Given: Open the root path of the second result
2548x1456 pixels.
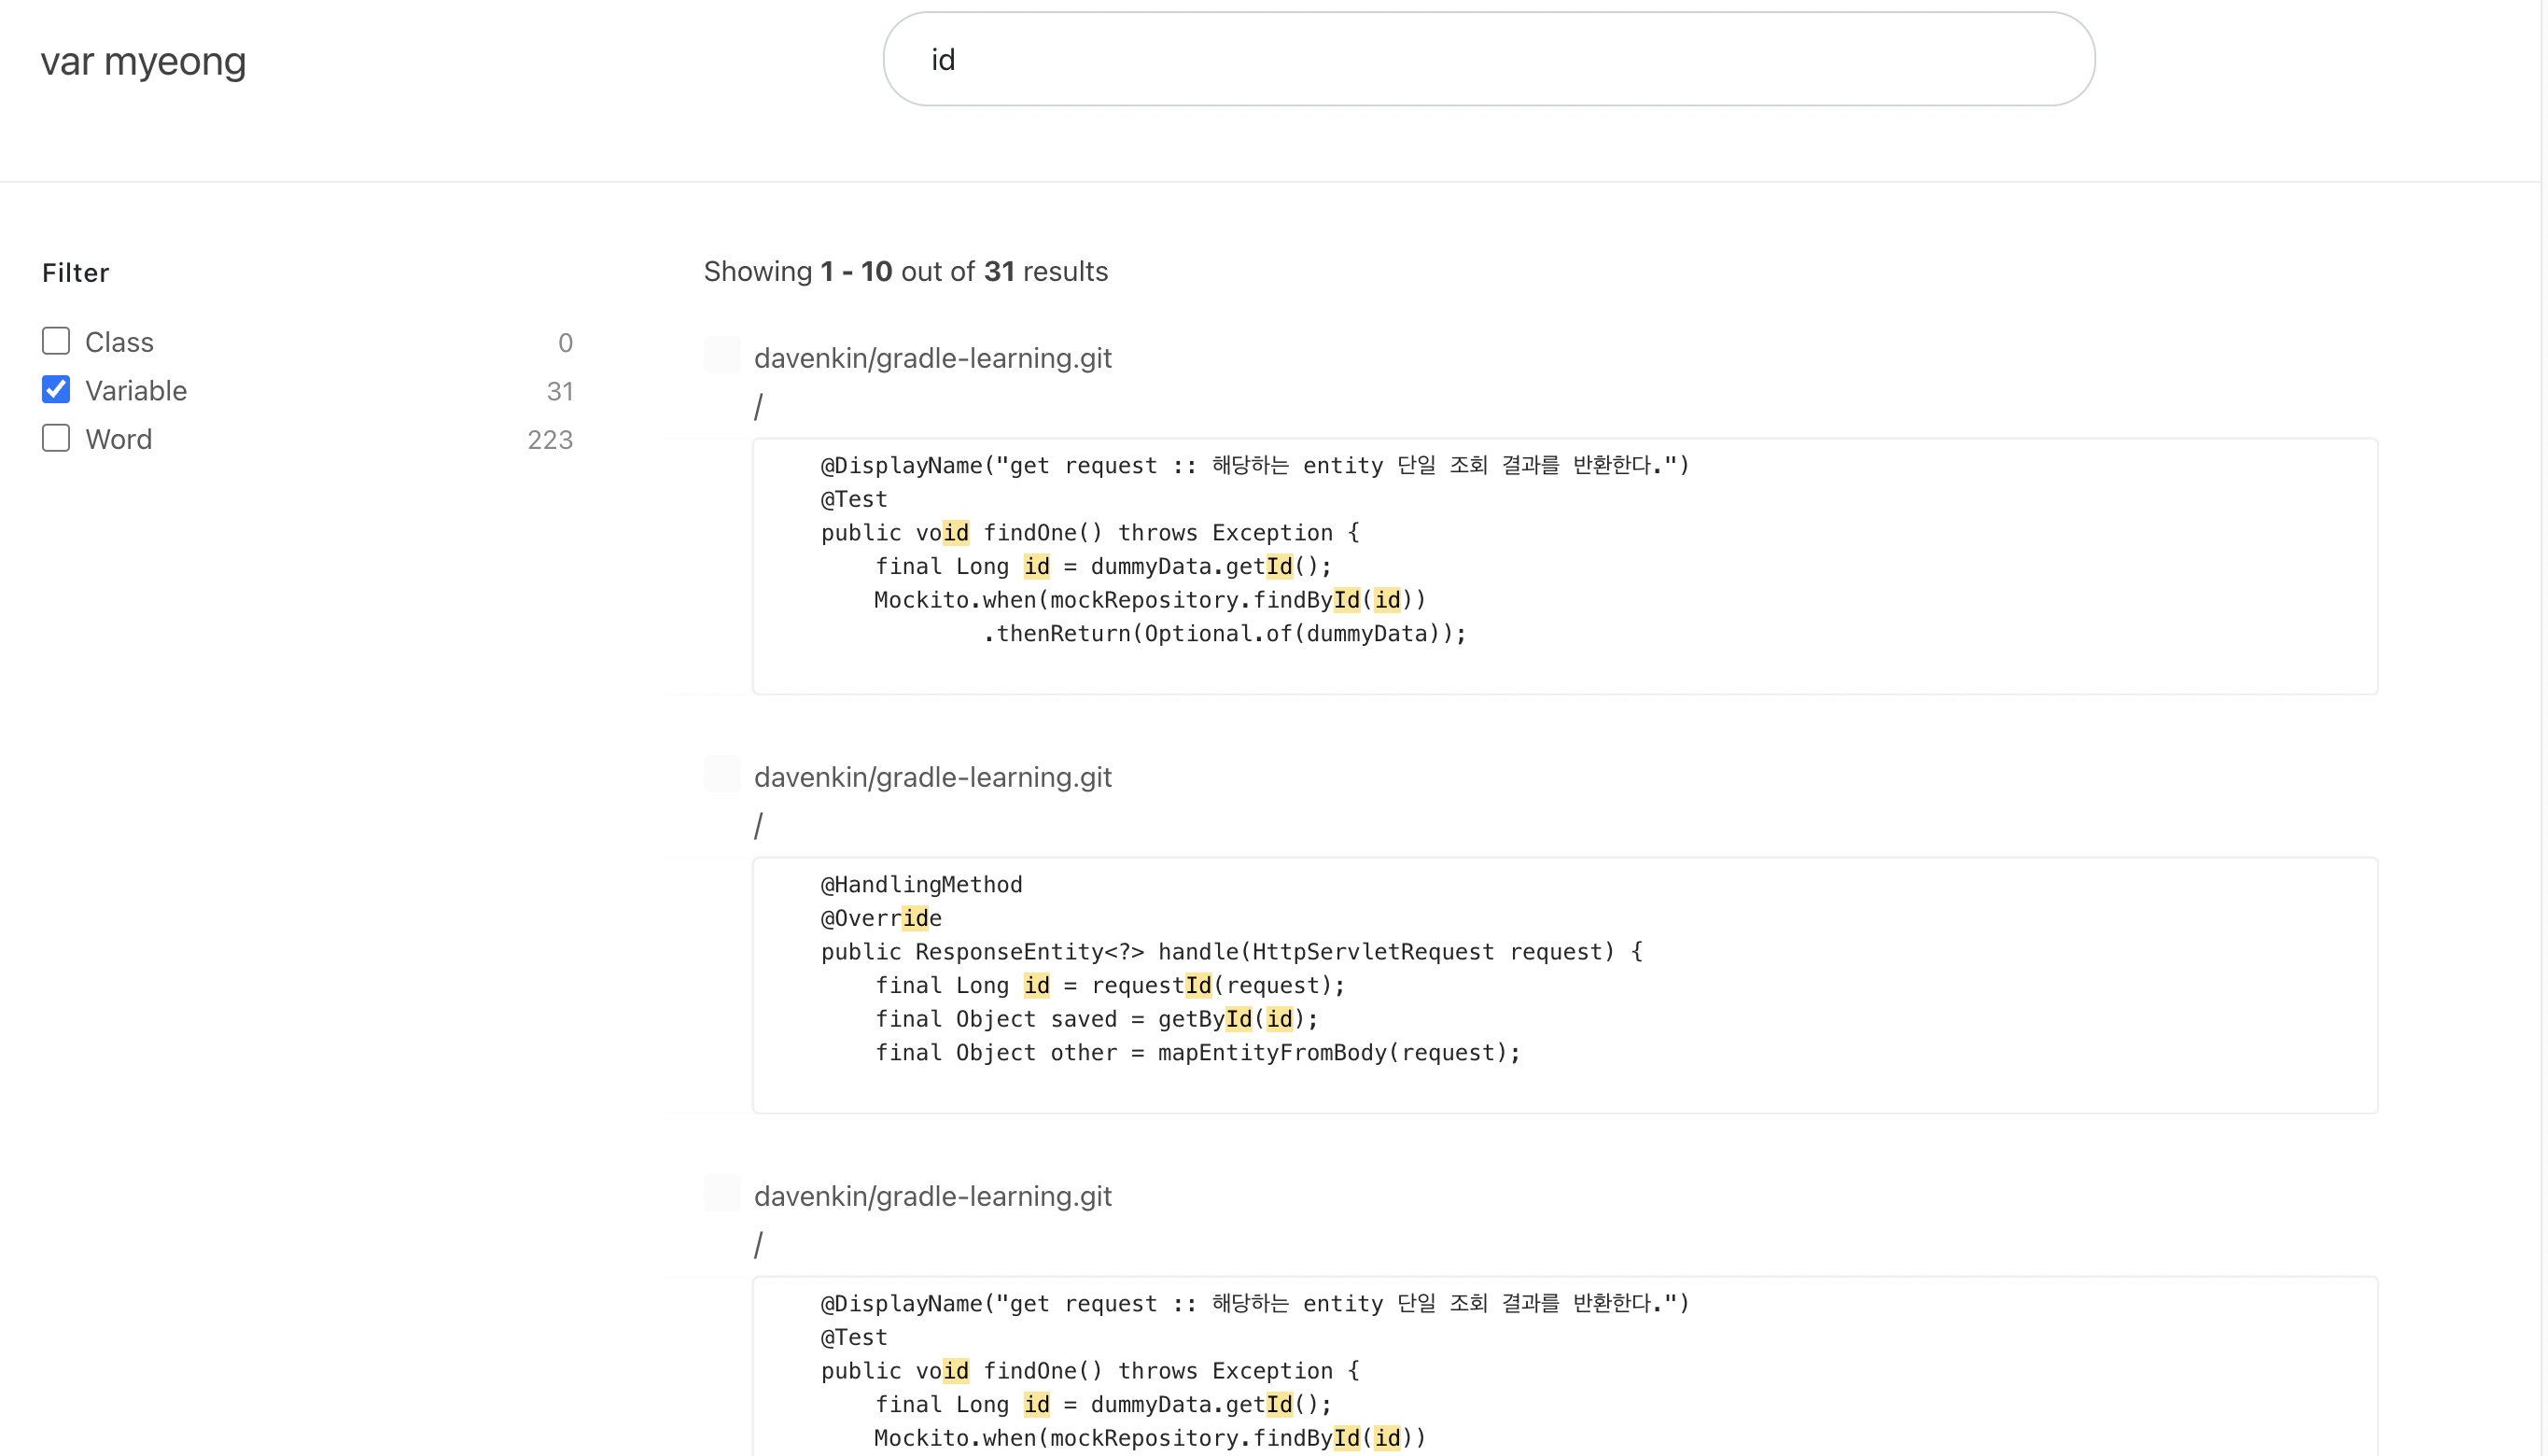Looking at the screenshot, I should pyautogui.click(x=758, y=824).
